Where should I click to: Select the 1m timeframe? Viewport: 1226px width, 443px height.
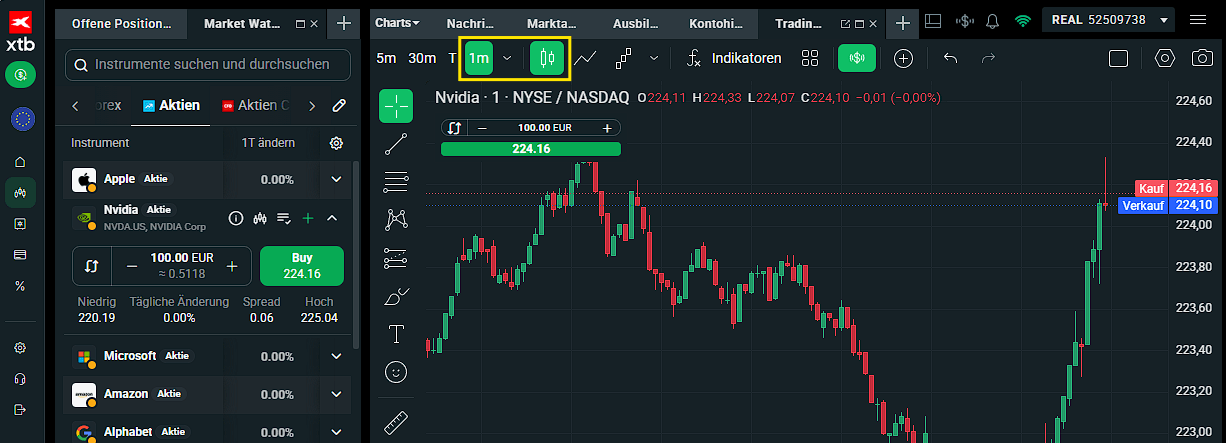(479, 58)
